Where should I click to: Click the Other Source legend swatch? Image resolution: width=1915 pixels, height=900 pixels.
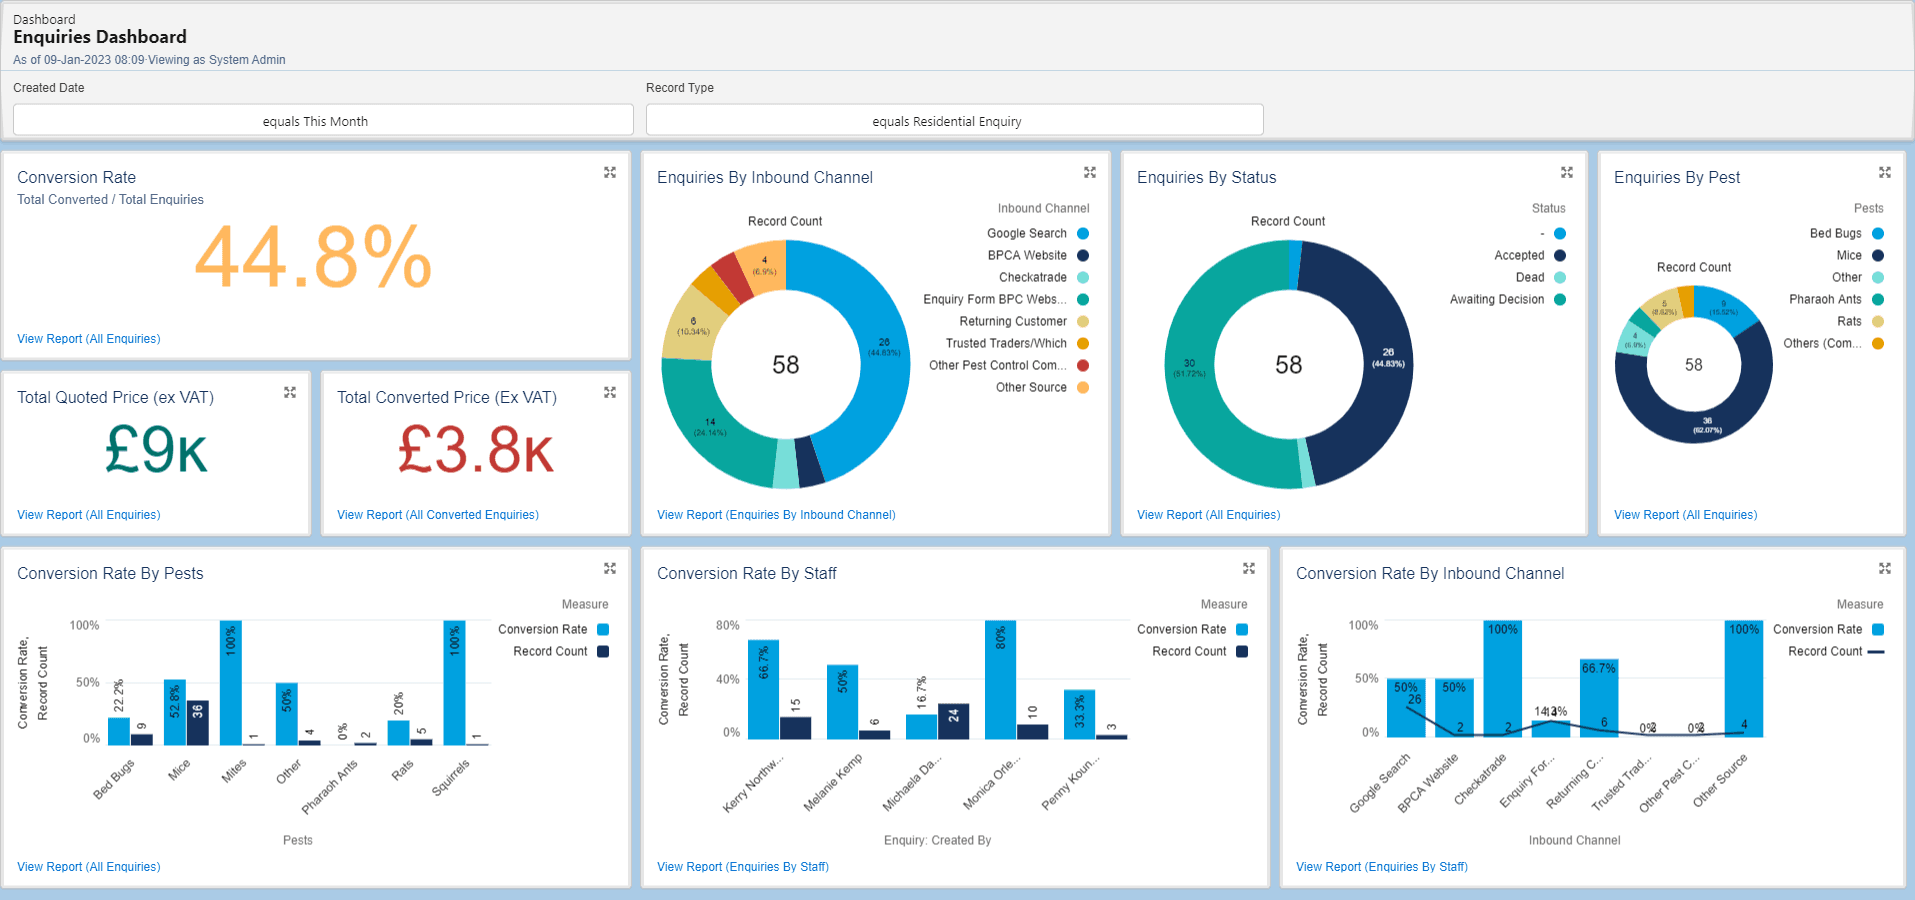pos(1083,388)
